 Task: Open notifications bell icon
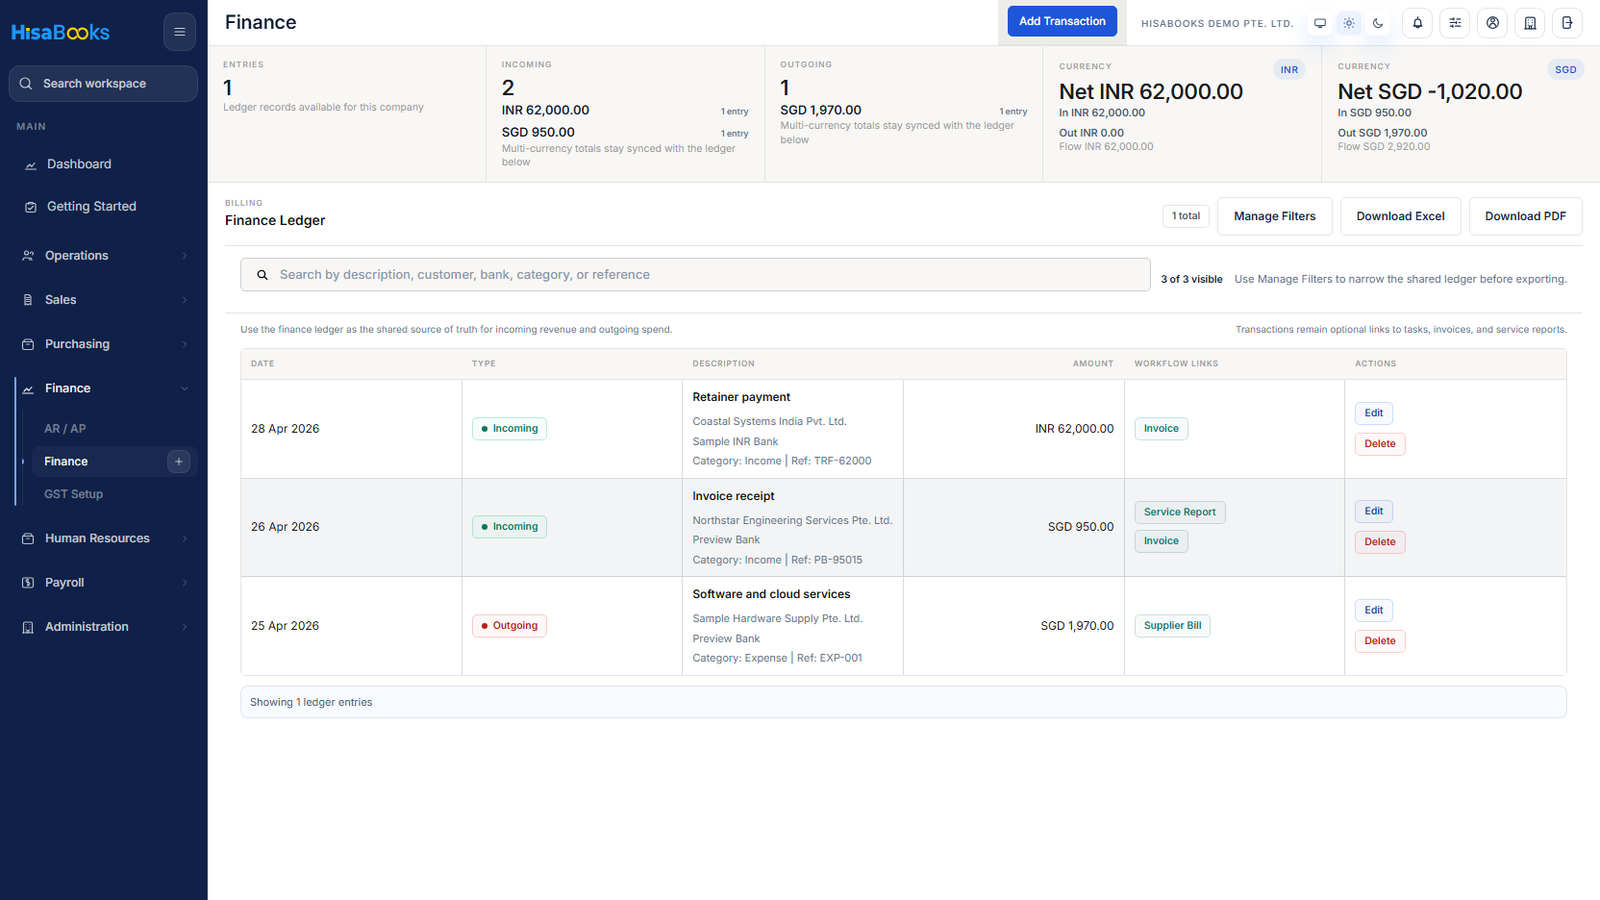coord(1417,23)
